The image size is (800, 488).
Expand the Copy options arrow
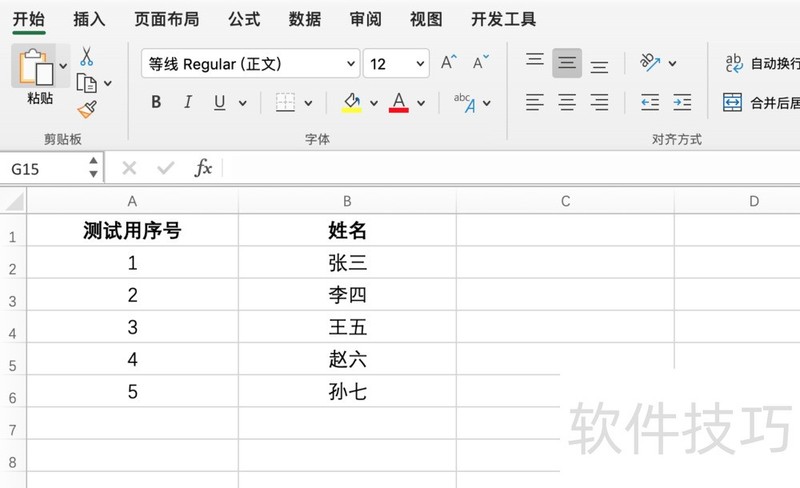pyautogui.click(x=108, y=83)
